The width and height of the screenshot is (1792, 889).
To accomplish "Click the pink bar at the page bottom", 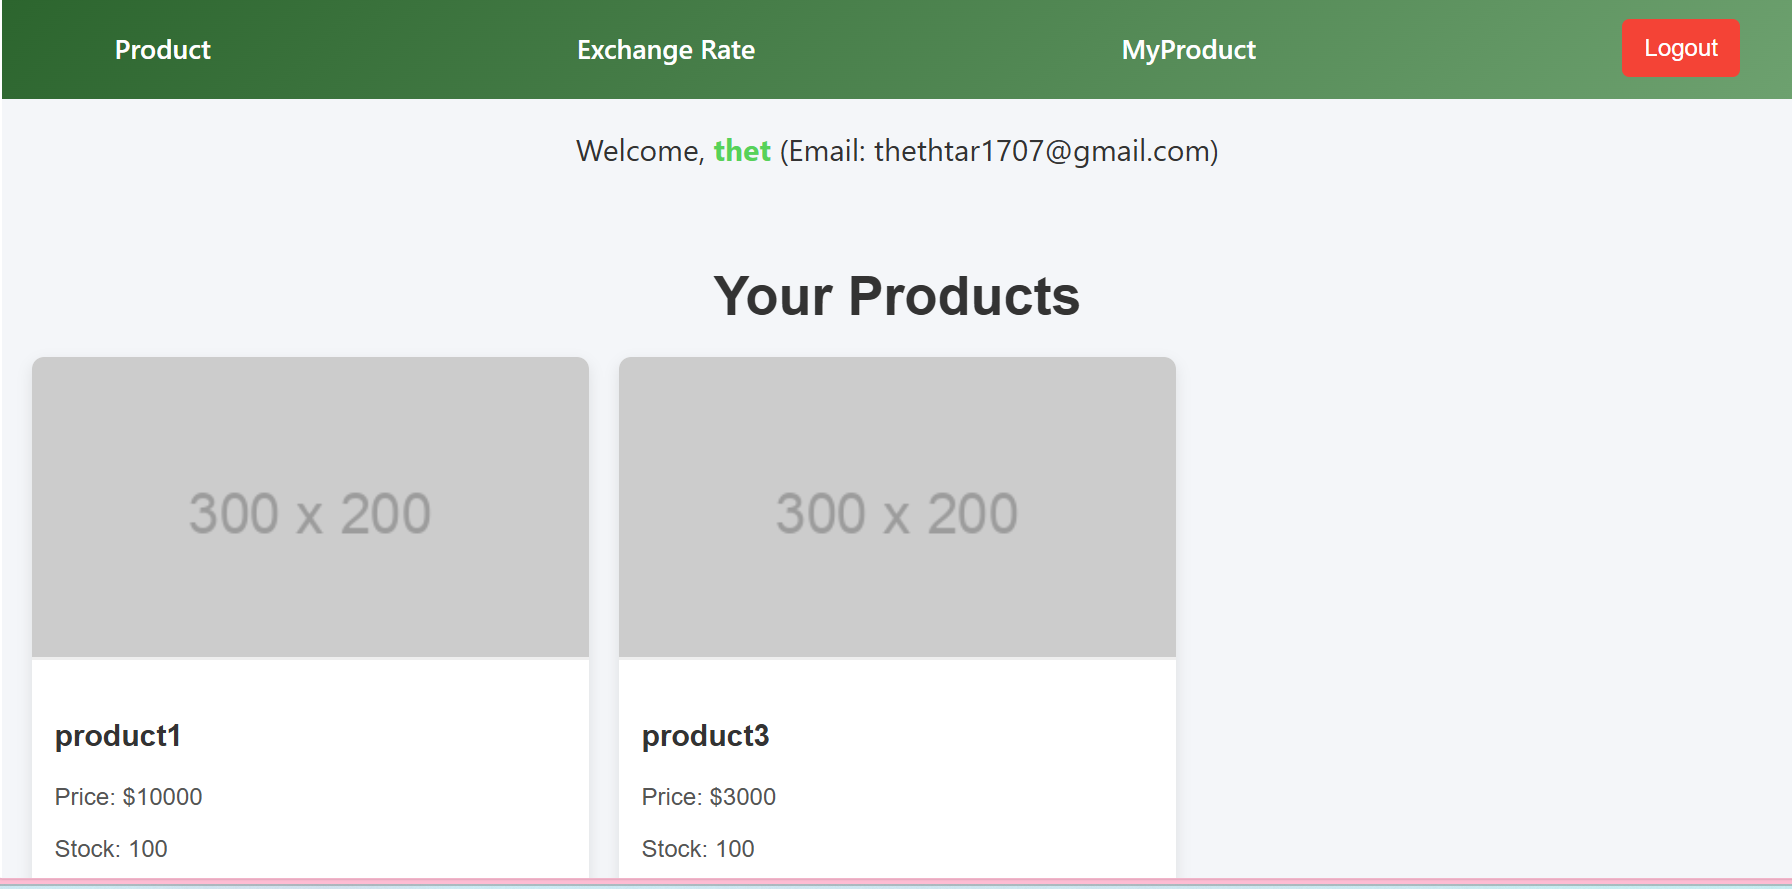I will 896,882.
